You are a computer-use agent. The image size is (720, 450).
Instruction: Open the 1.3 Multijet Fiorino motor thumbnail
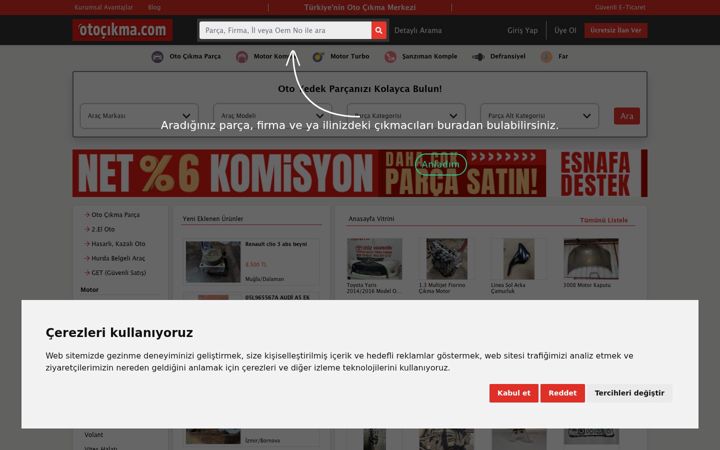click(446, 259)
